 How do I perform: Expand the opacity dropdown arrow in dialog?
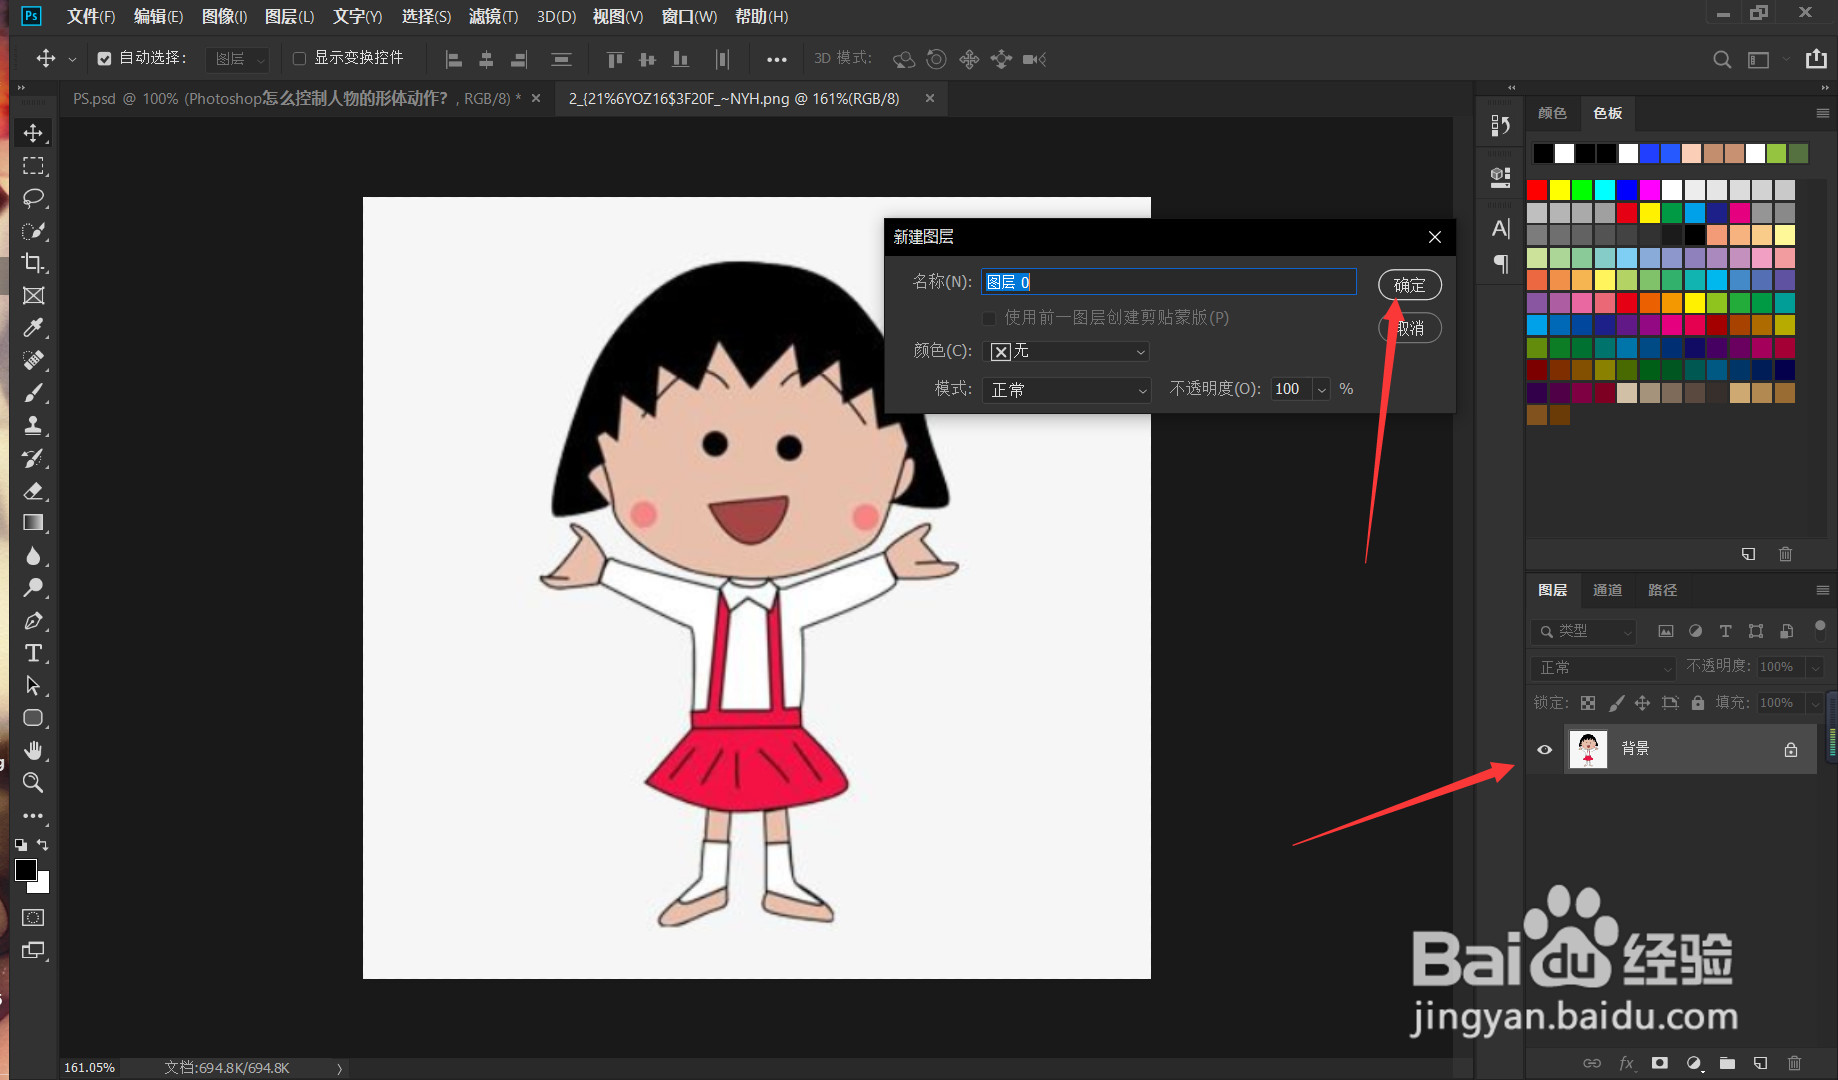[x=1322, y=390]
